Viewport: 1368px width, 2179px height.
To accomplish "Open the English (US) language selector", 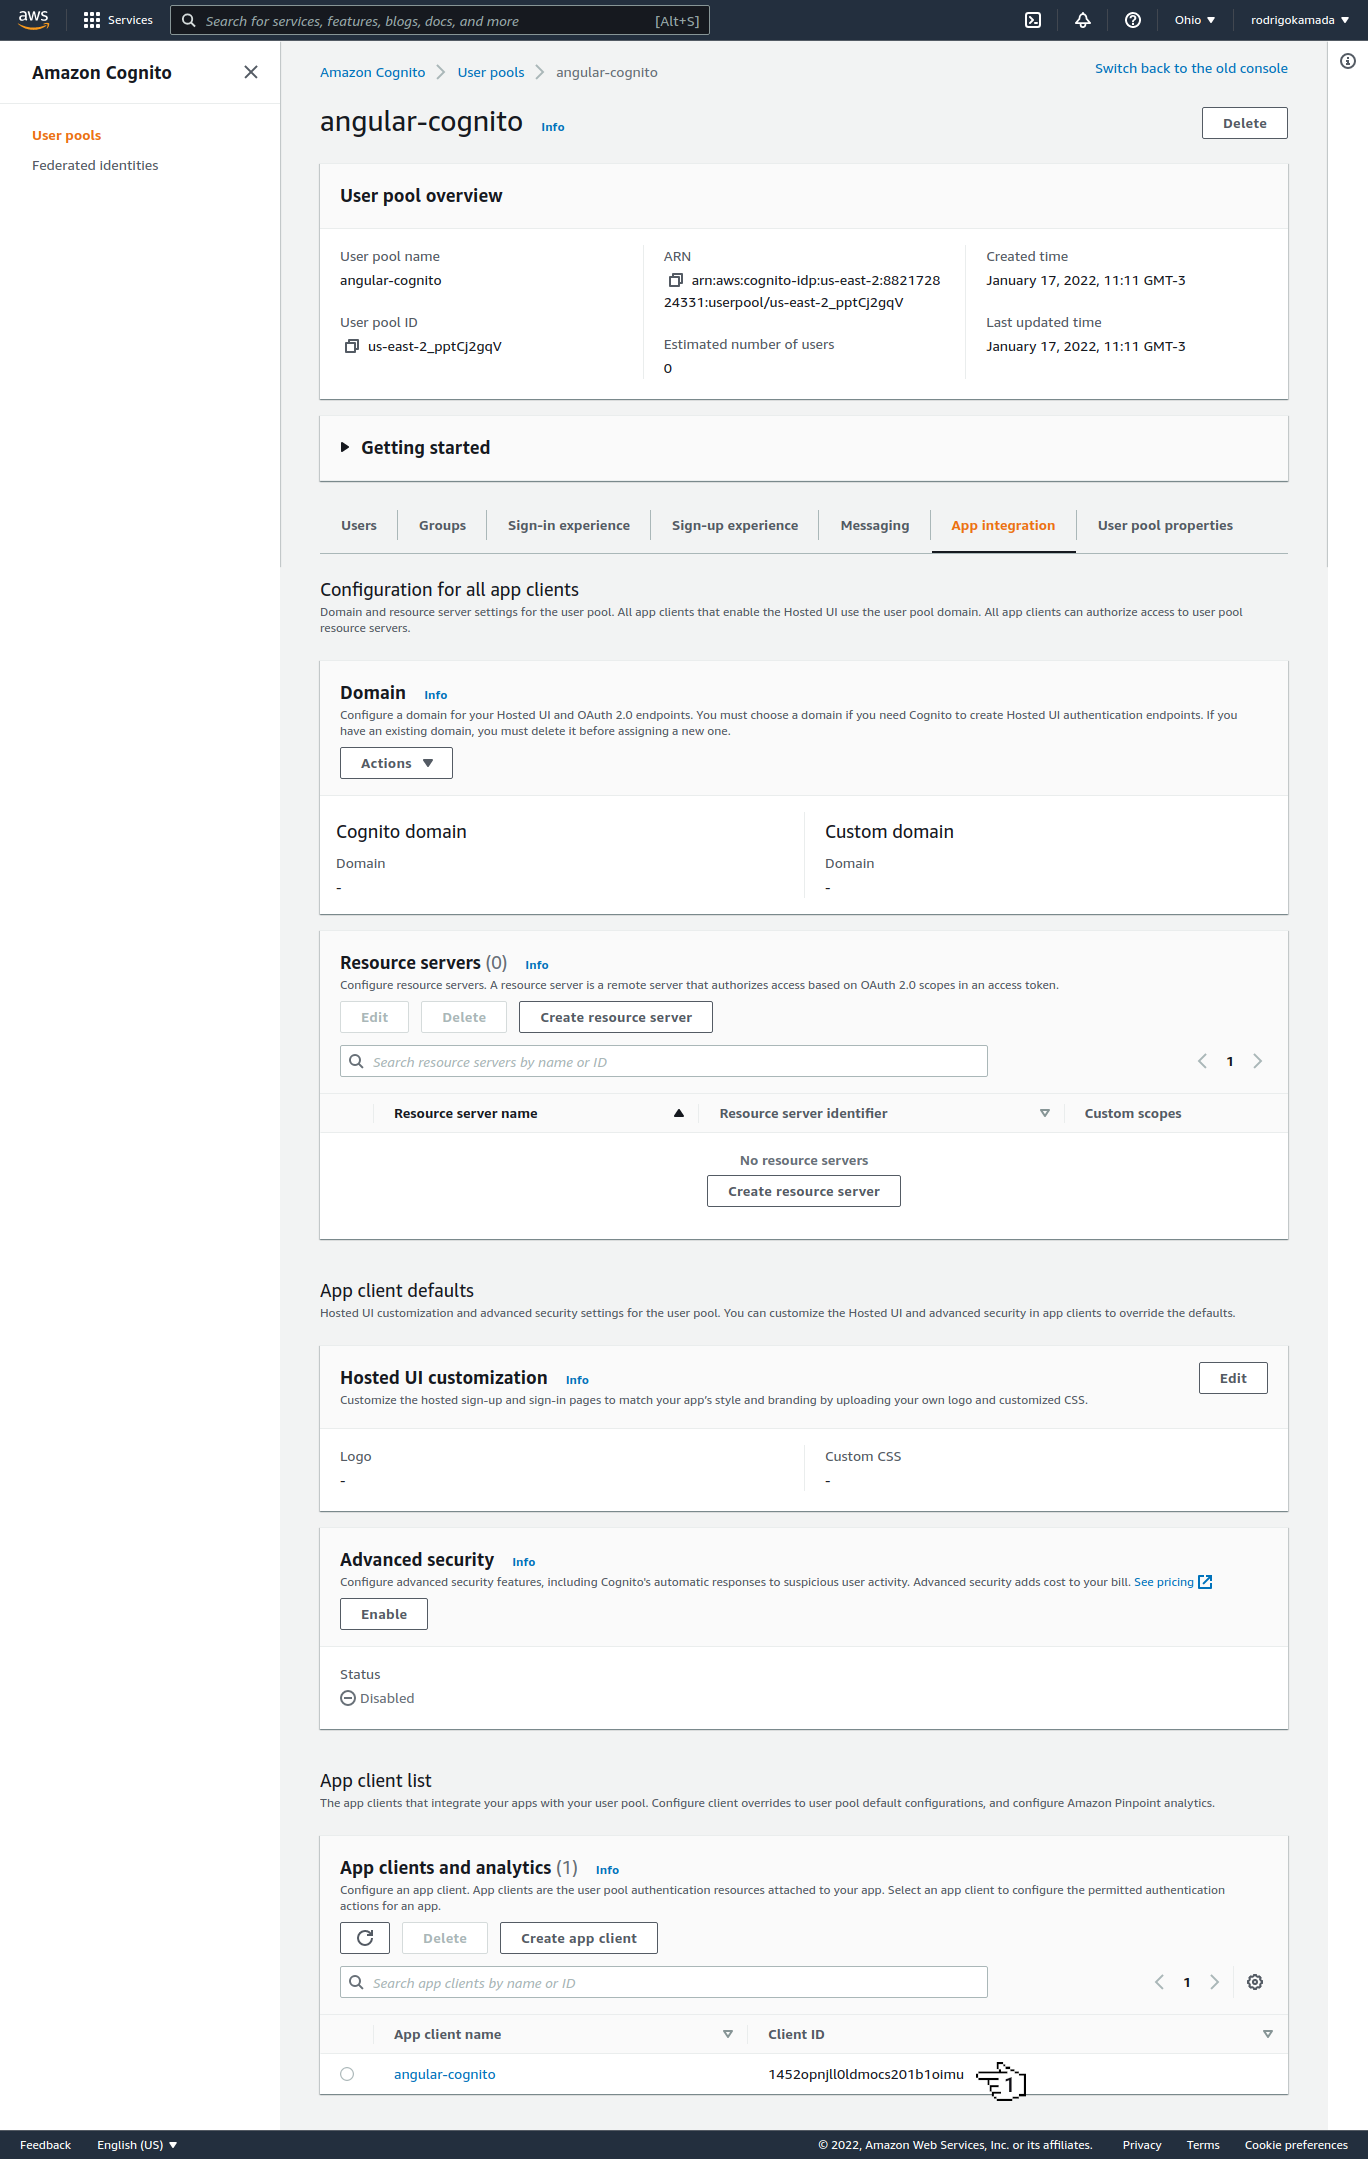I will pos(137,2145).
